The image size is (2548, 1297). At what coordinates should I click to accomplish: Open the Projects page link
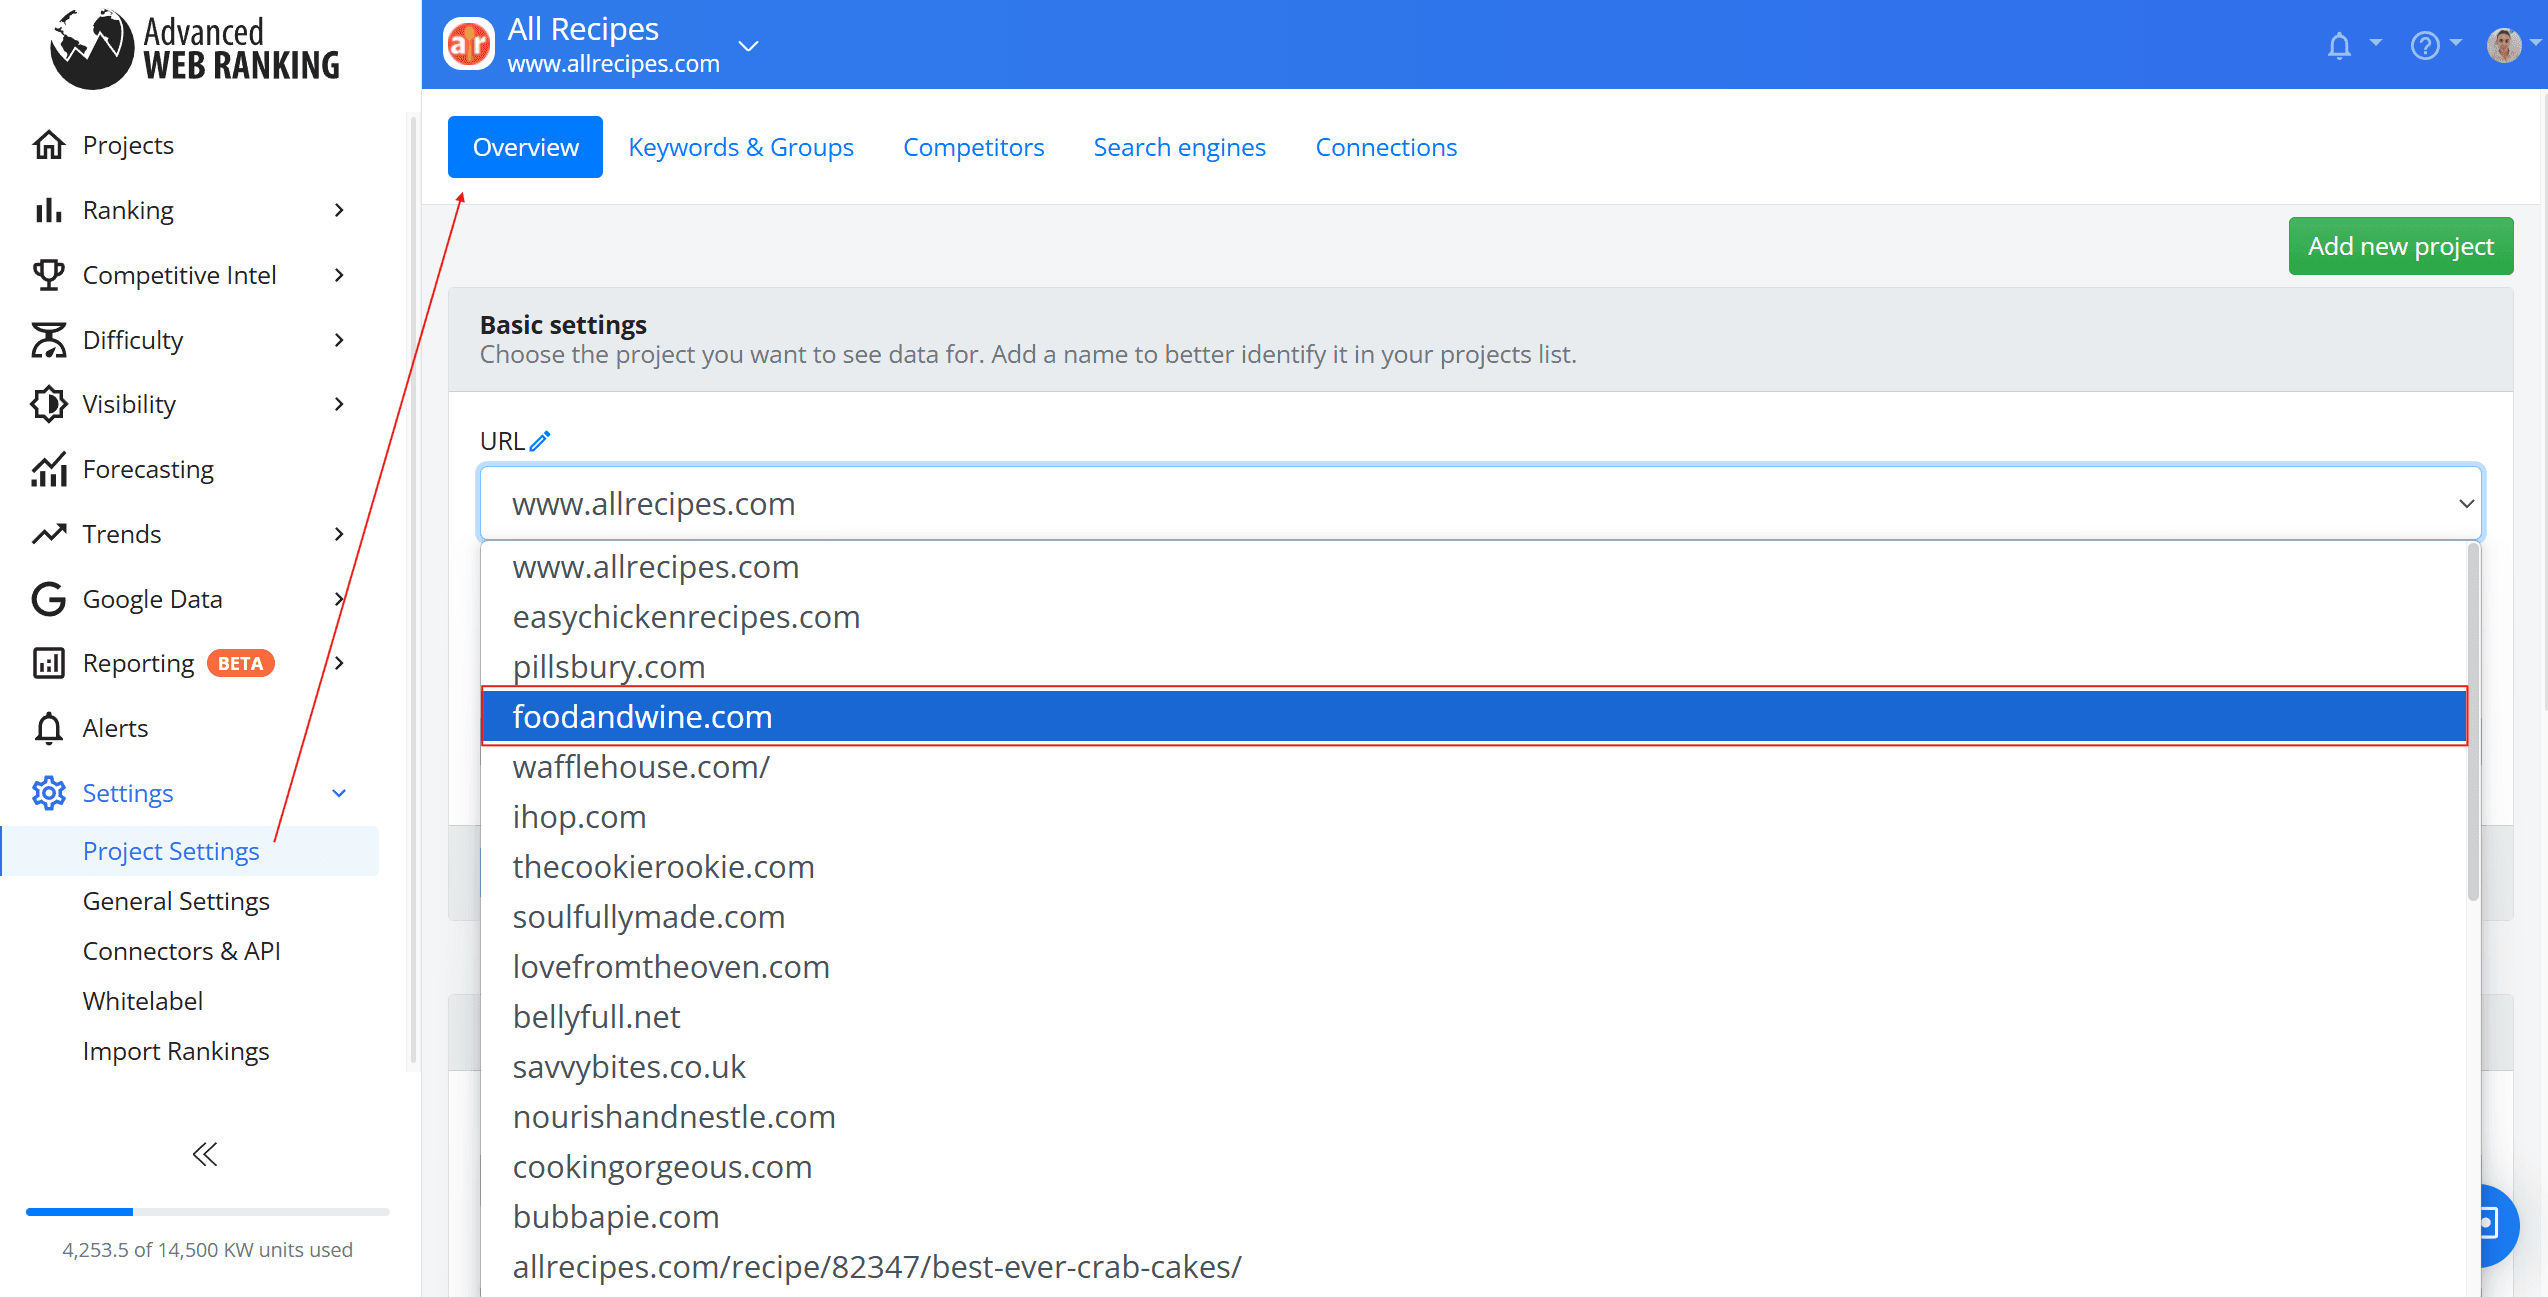(128, 145)
